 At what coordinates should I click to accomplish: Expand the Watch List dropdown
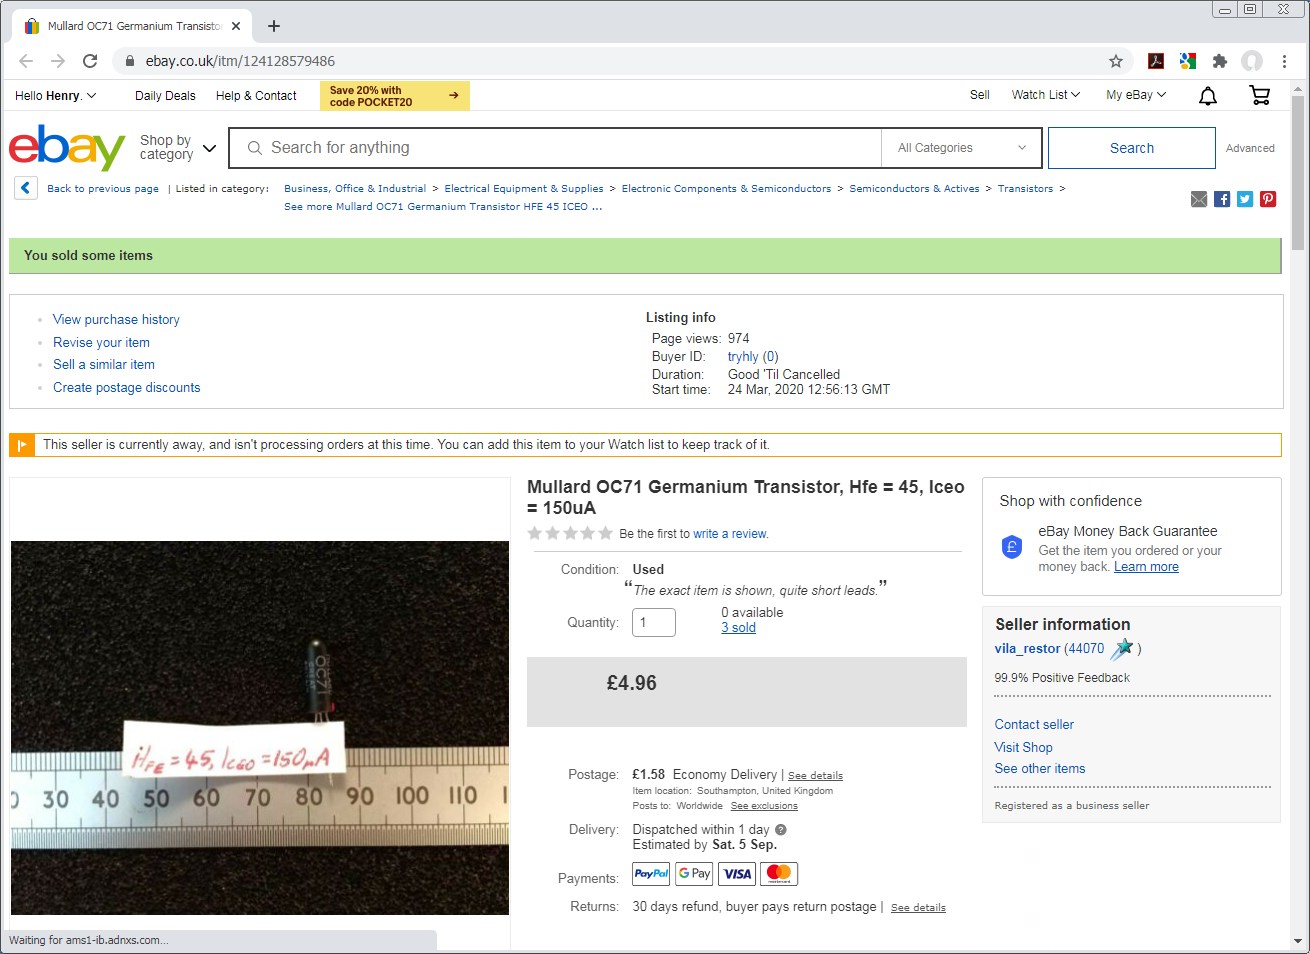point(1046,95)
